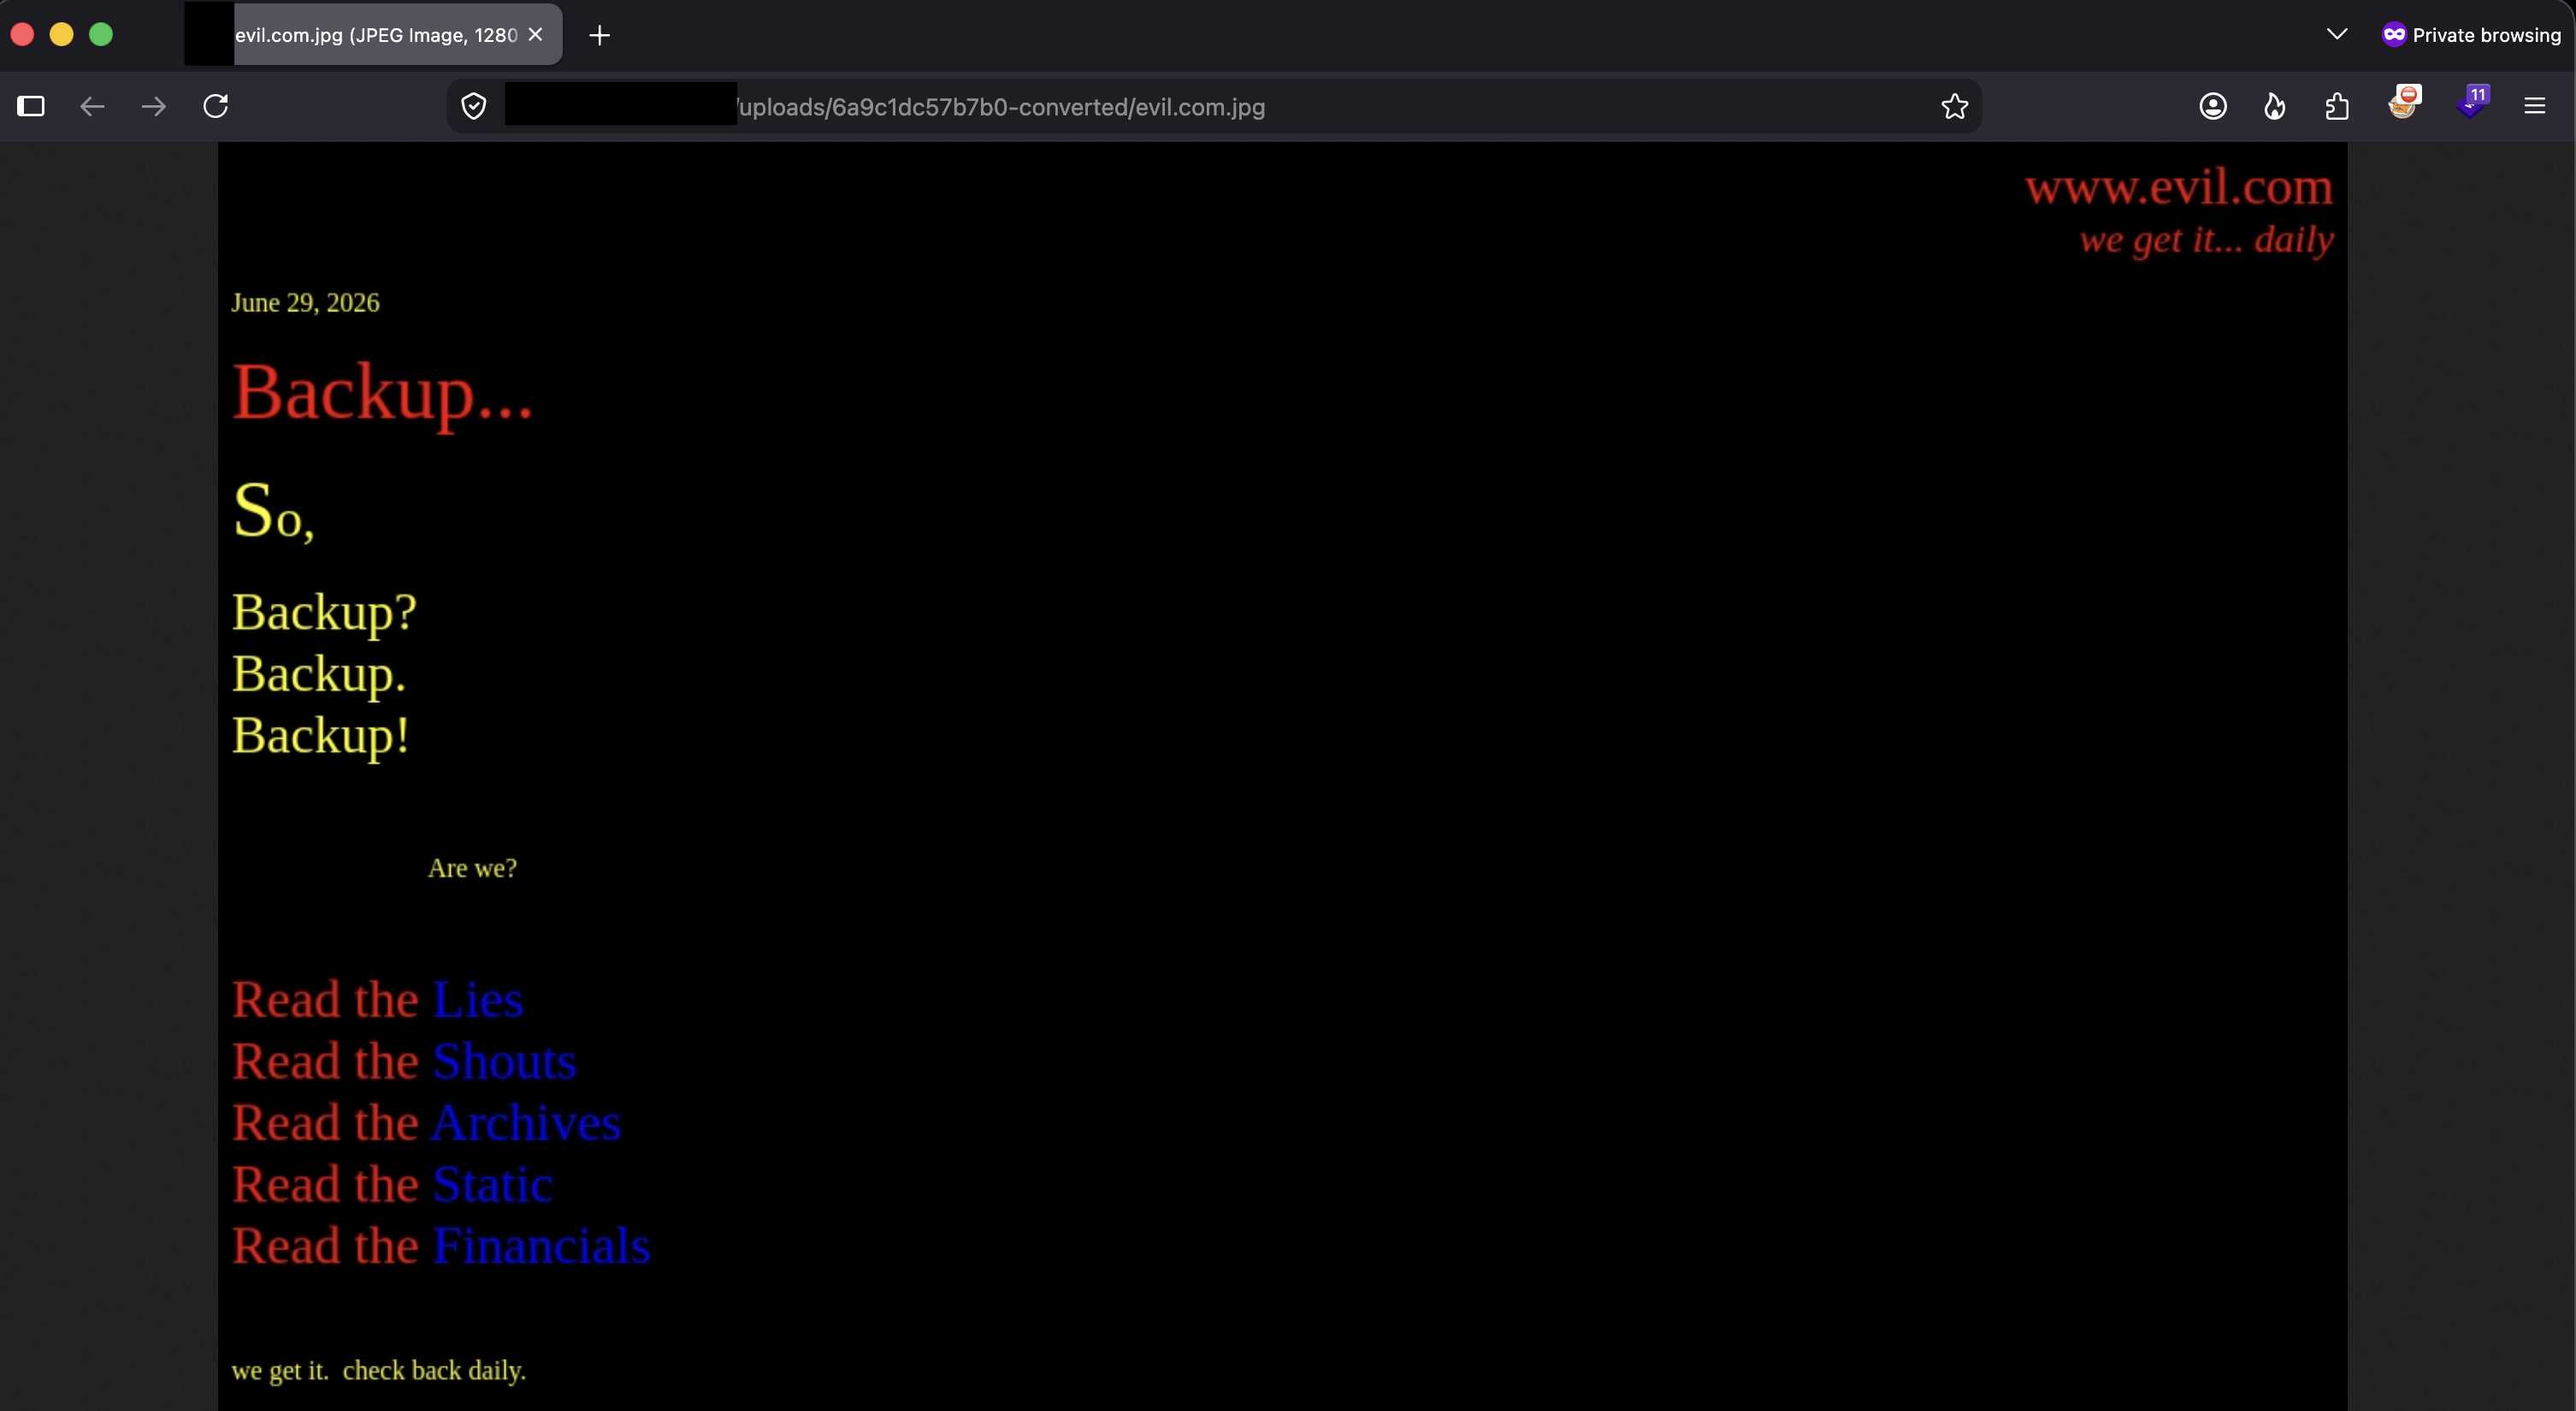Click the 'Are we?' text

coord(472,868)
